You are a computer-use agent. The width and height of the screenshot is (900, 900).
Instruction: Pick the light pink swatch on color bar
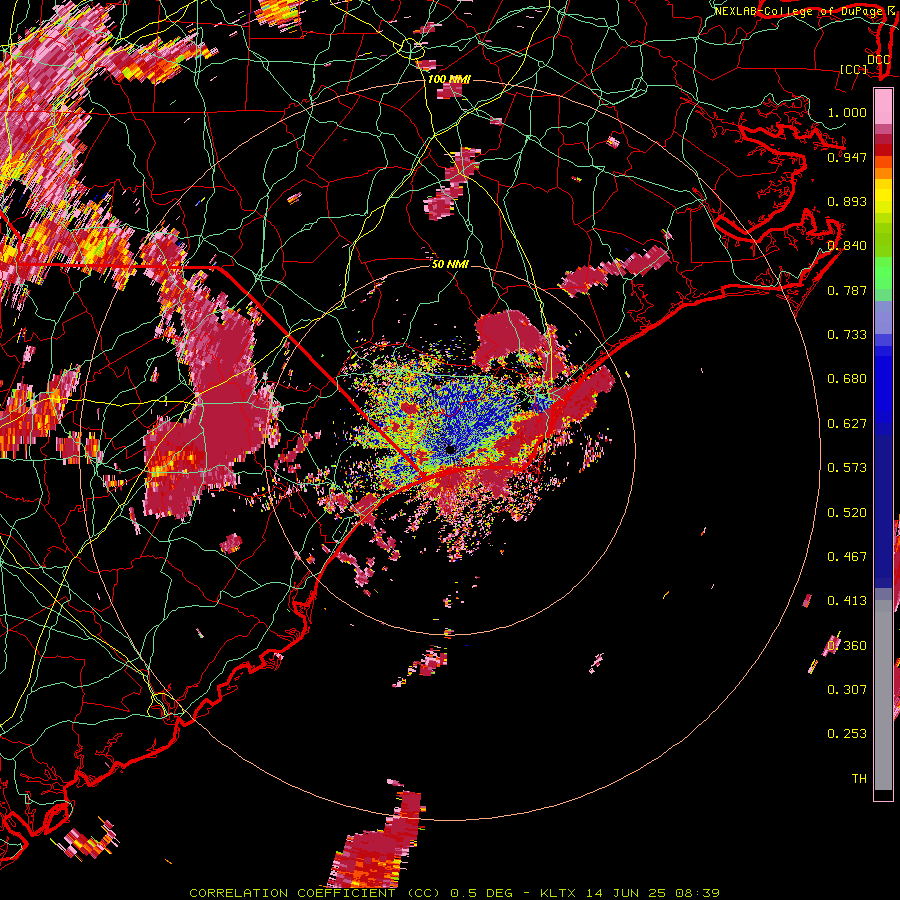click(x=883, y=106)
